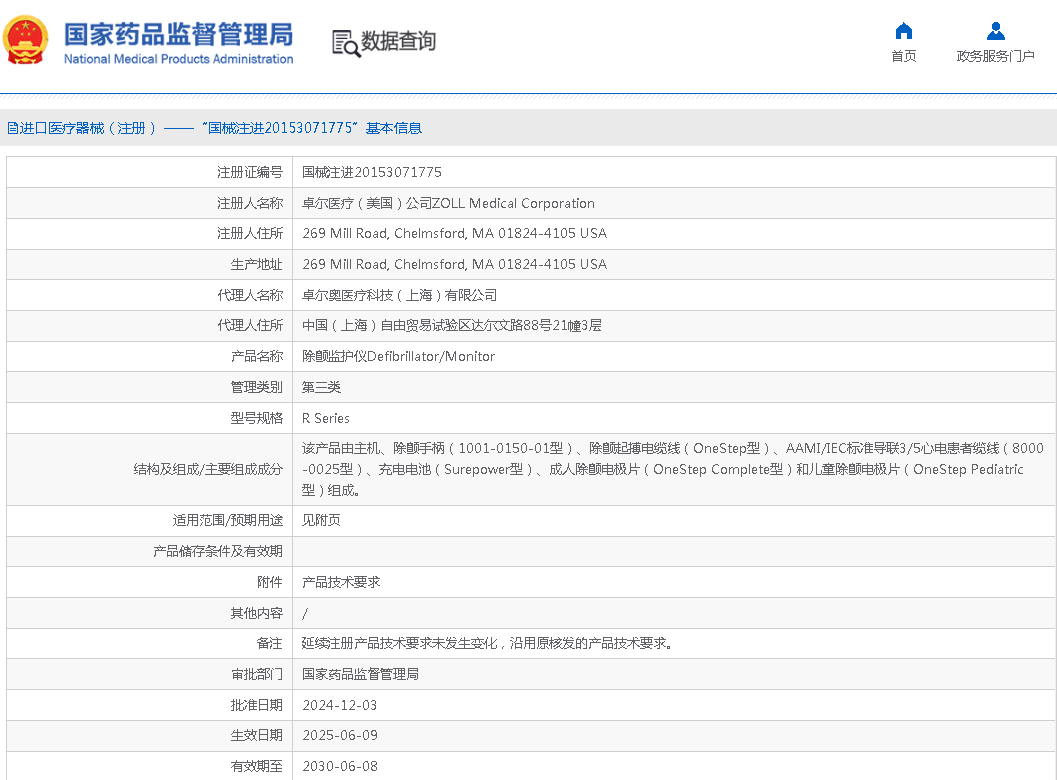The width and height of the screenshot is (1057, 780).
Task: Click the 数据查询 search document icon
Action: [x=346, y=43]
